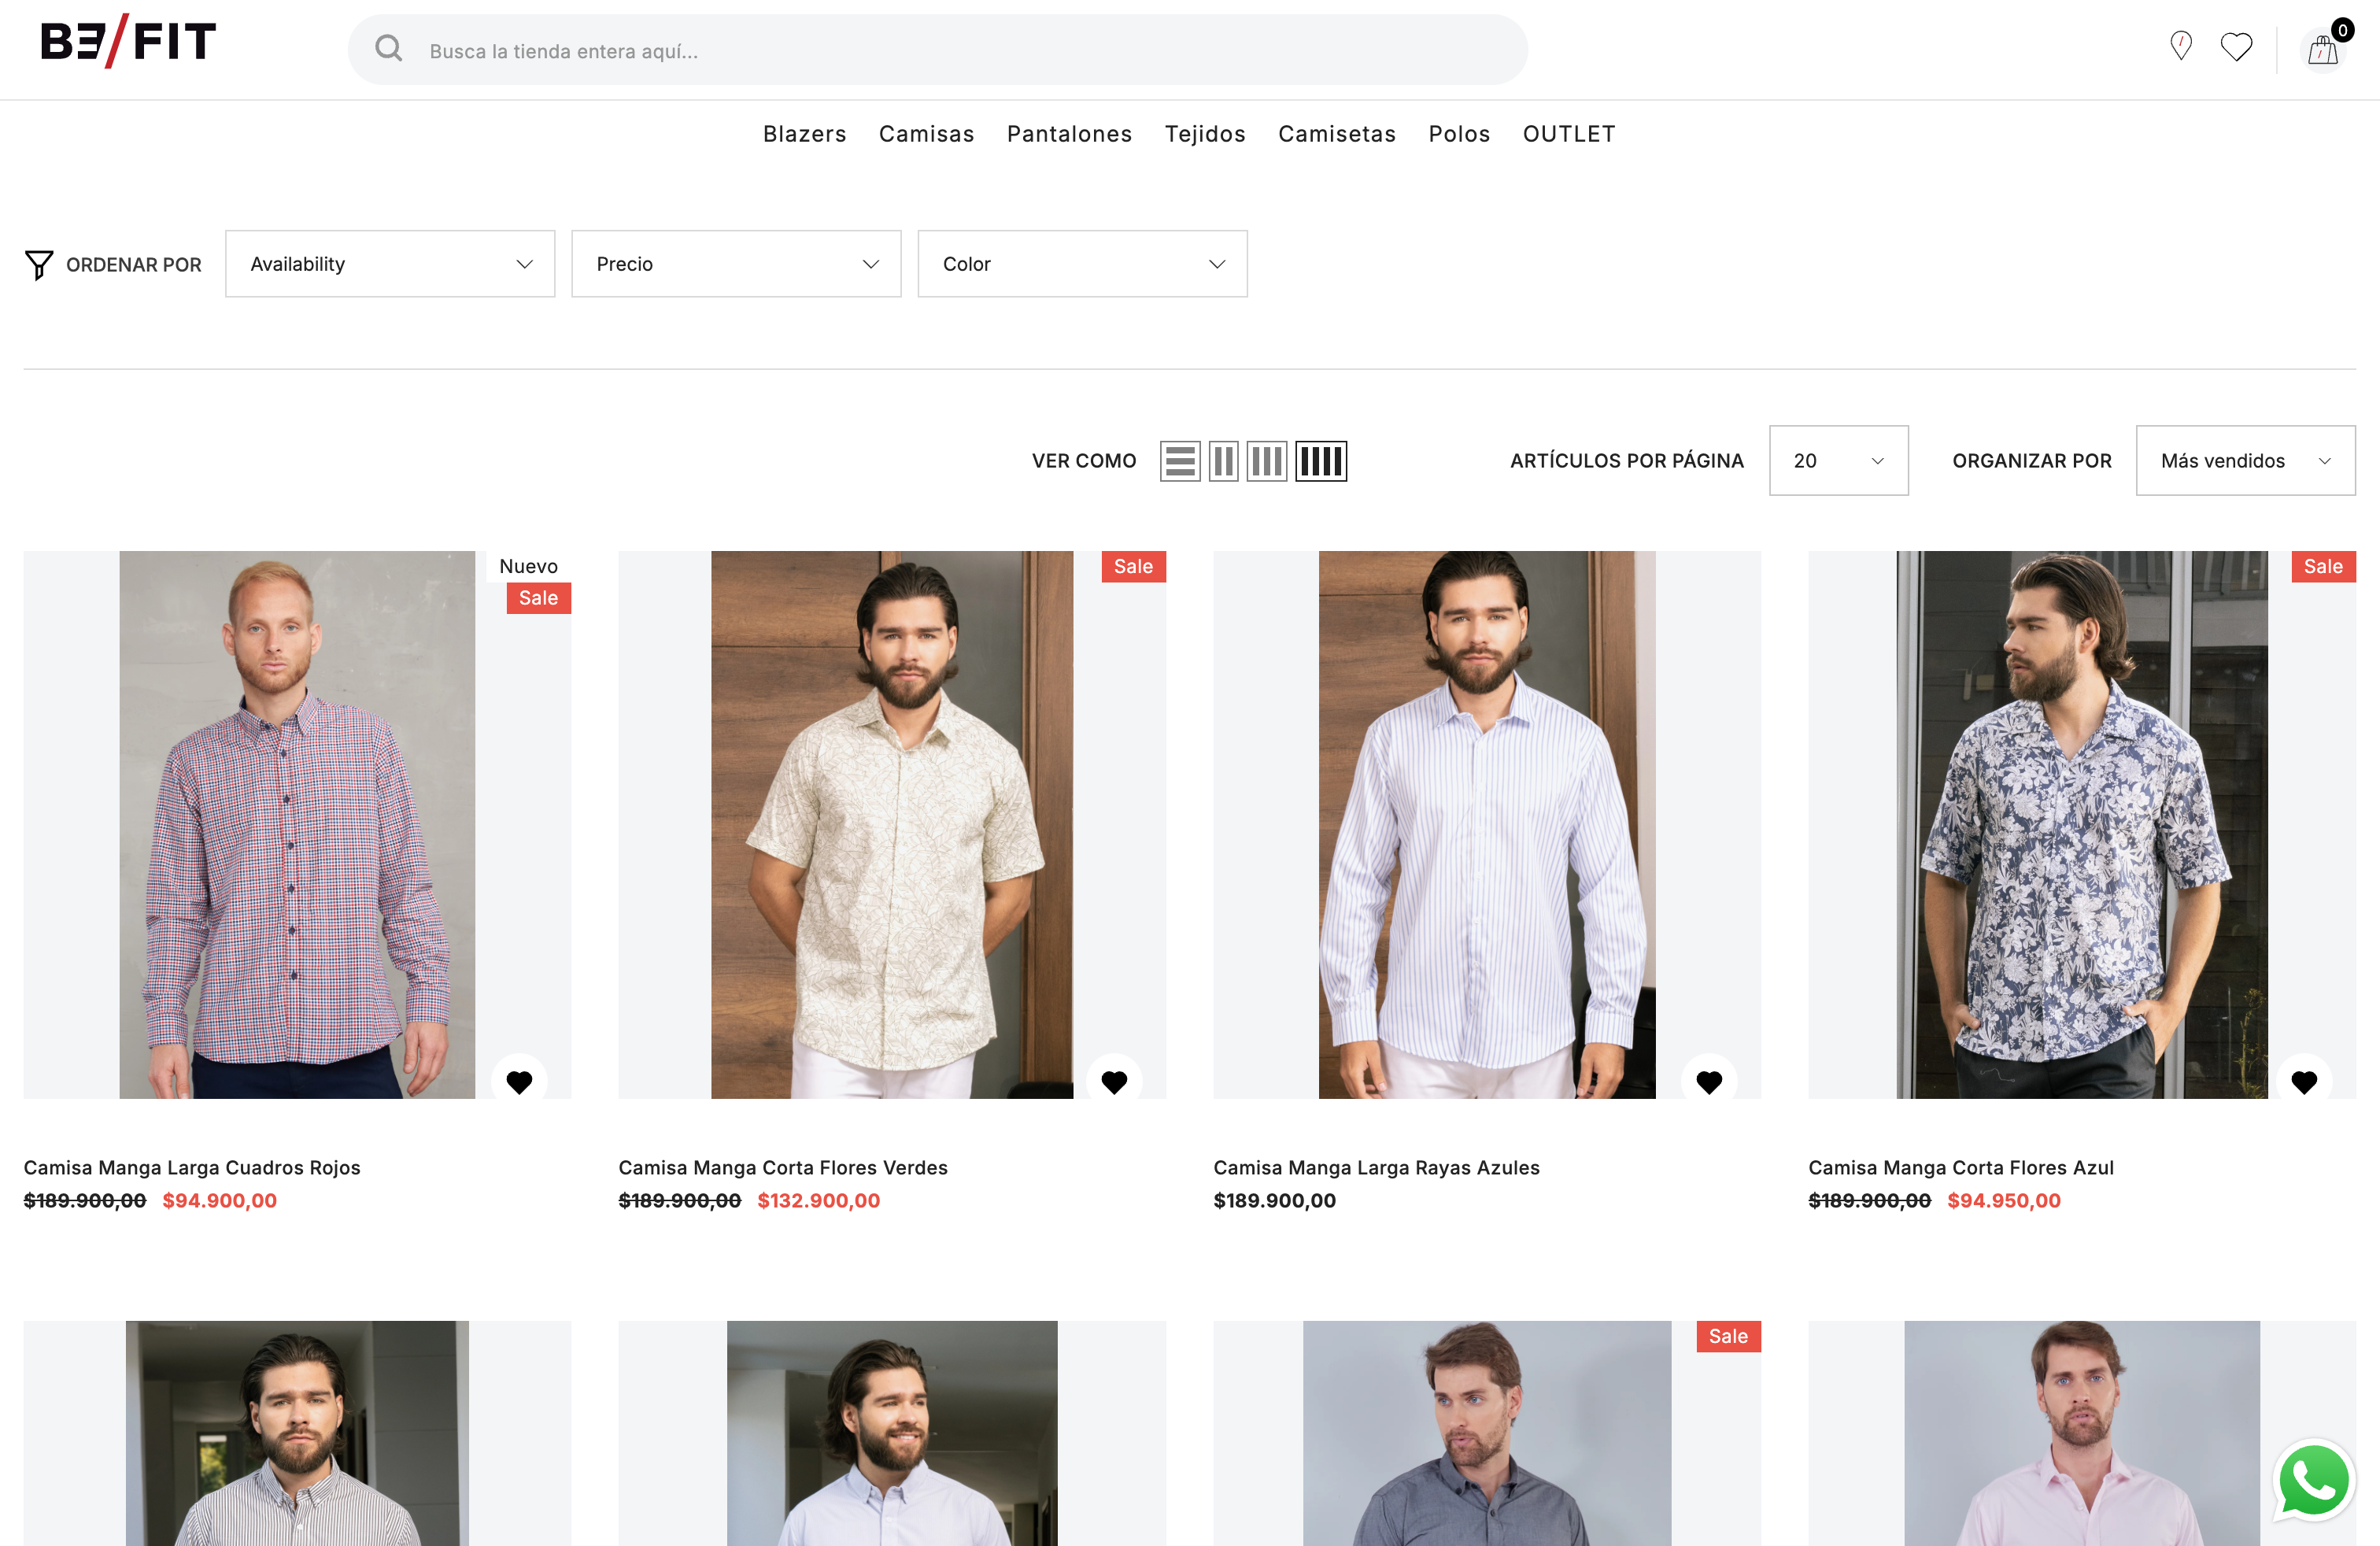This screenshot has width=2380, height=1546.
Task: Open the artículos por página dropdown
Action: (x=1838, y=460)
